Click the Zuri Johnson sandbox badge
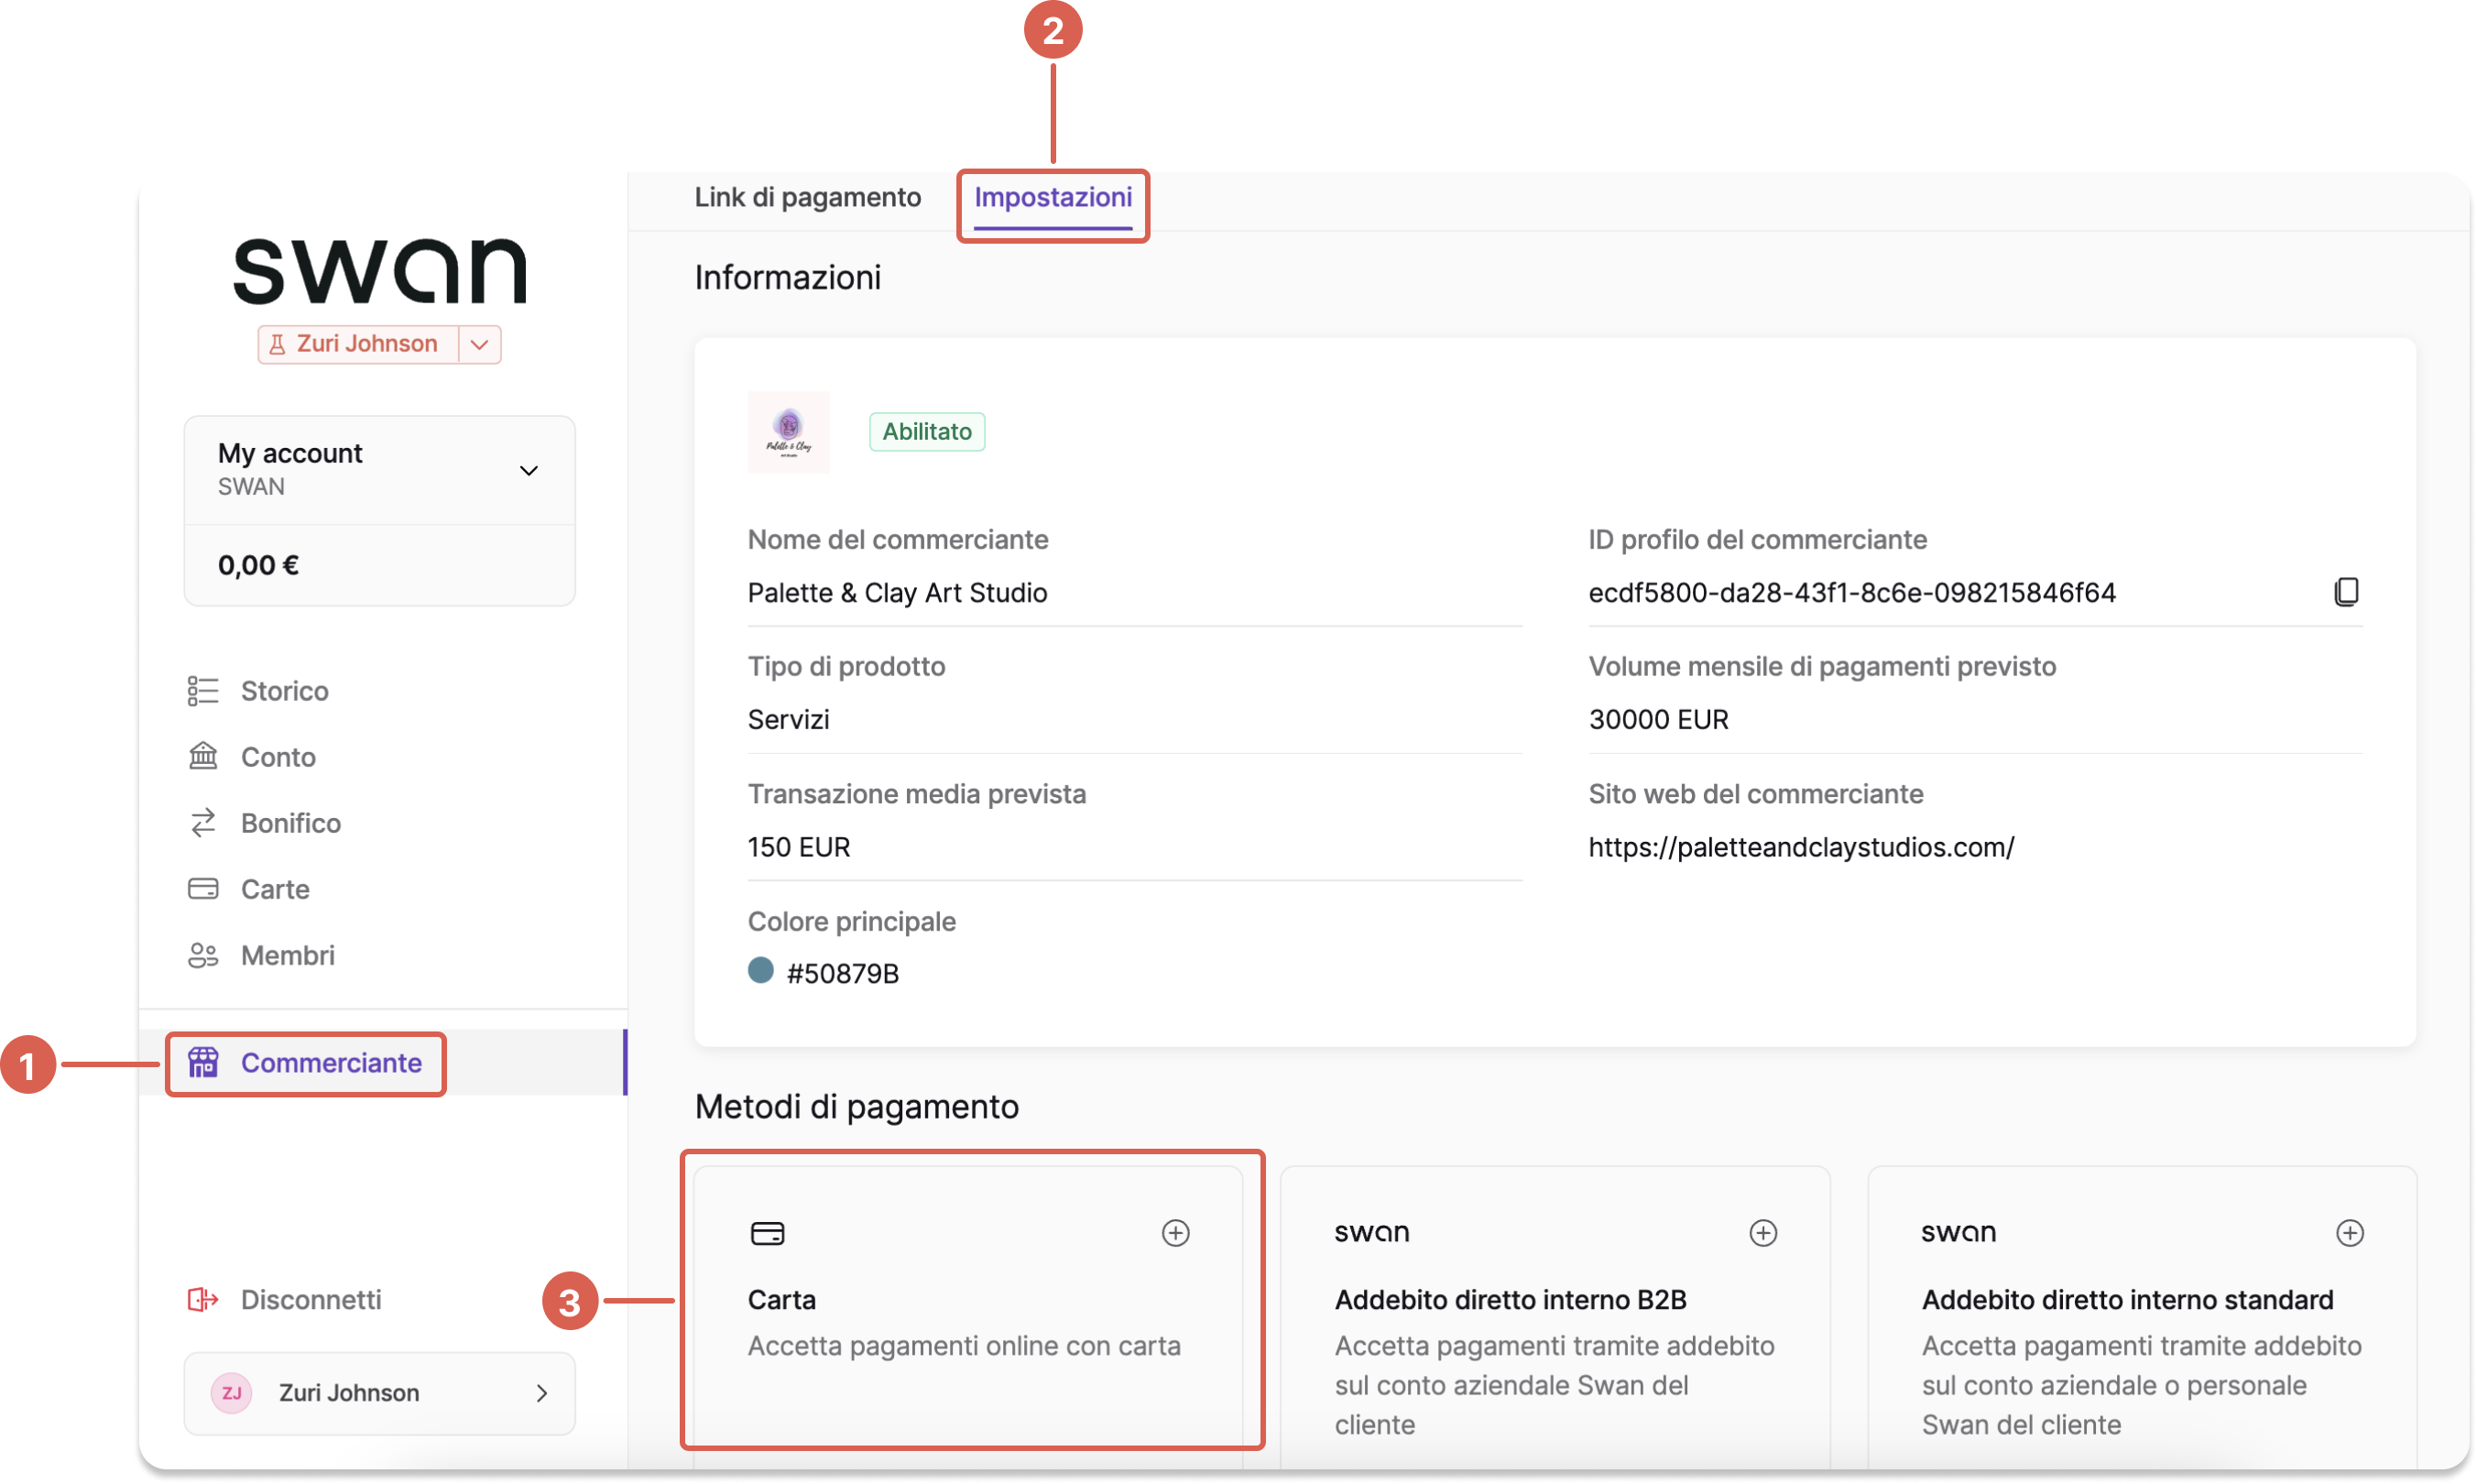2477x1484 pixels. (x=358, y=344)
